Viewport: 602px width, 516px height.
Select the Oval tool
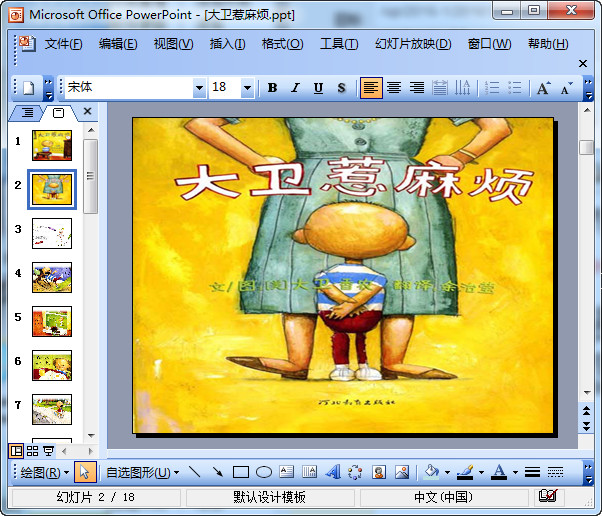coord(264,472)
